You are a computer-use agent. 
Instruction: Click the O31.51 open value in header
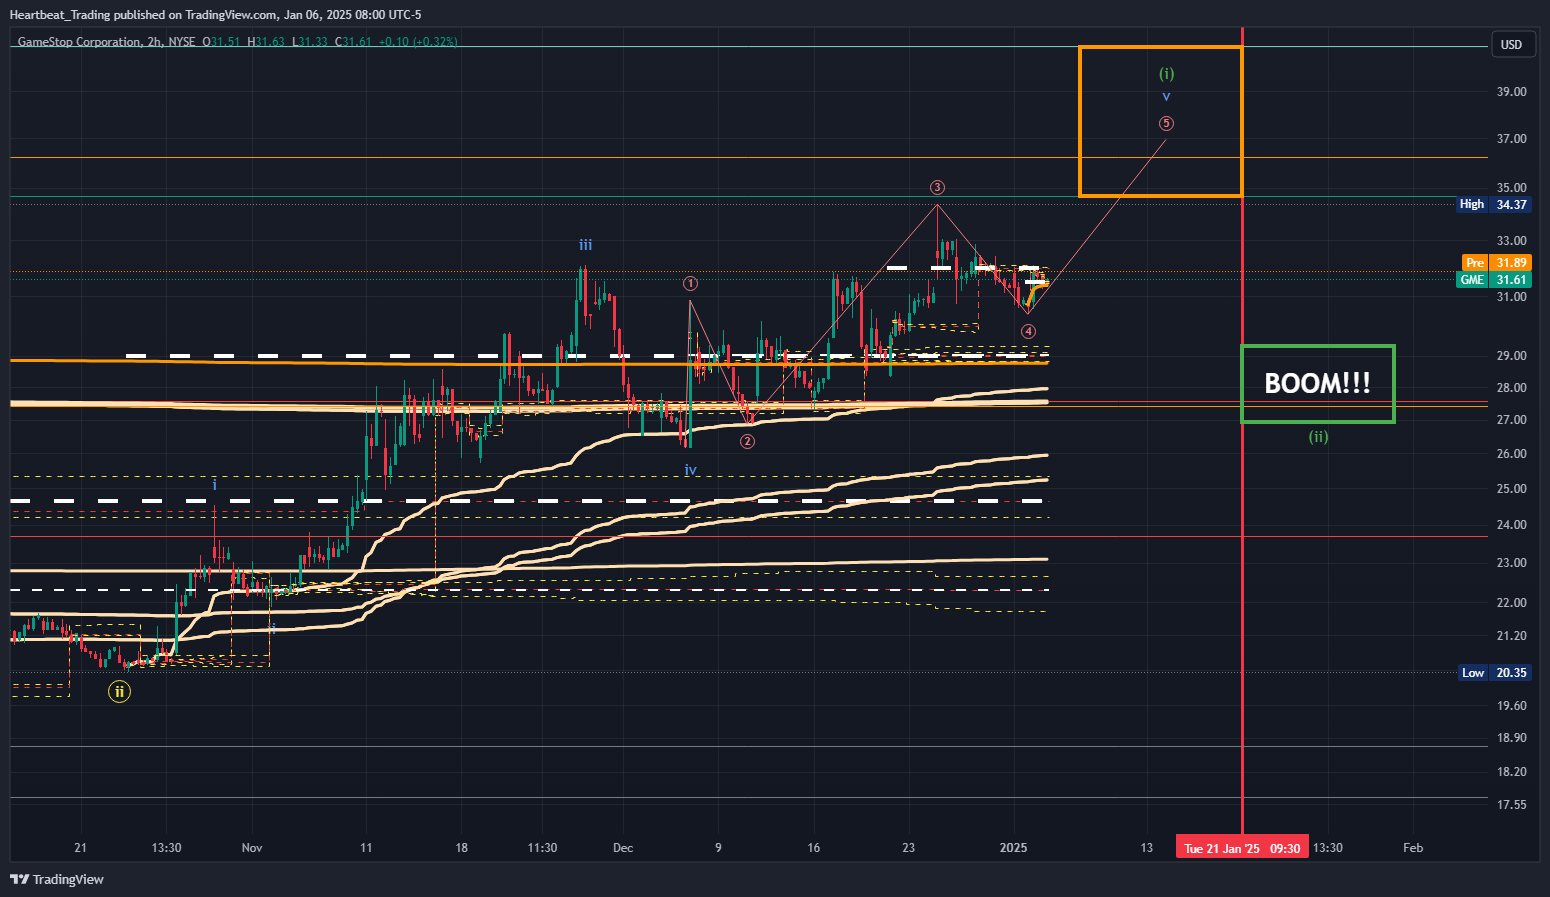coord(221,42)
